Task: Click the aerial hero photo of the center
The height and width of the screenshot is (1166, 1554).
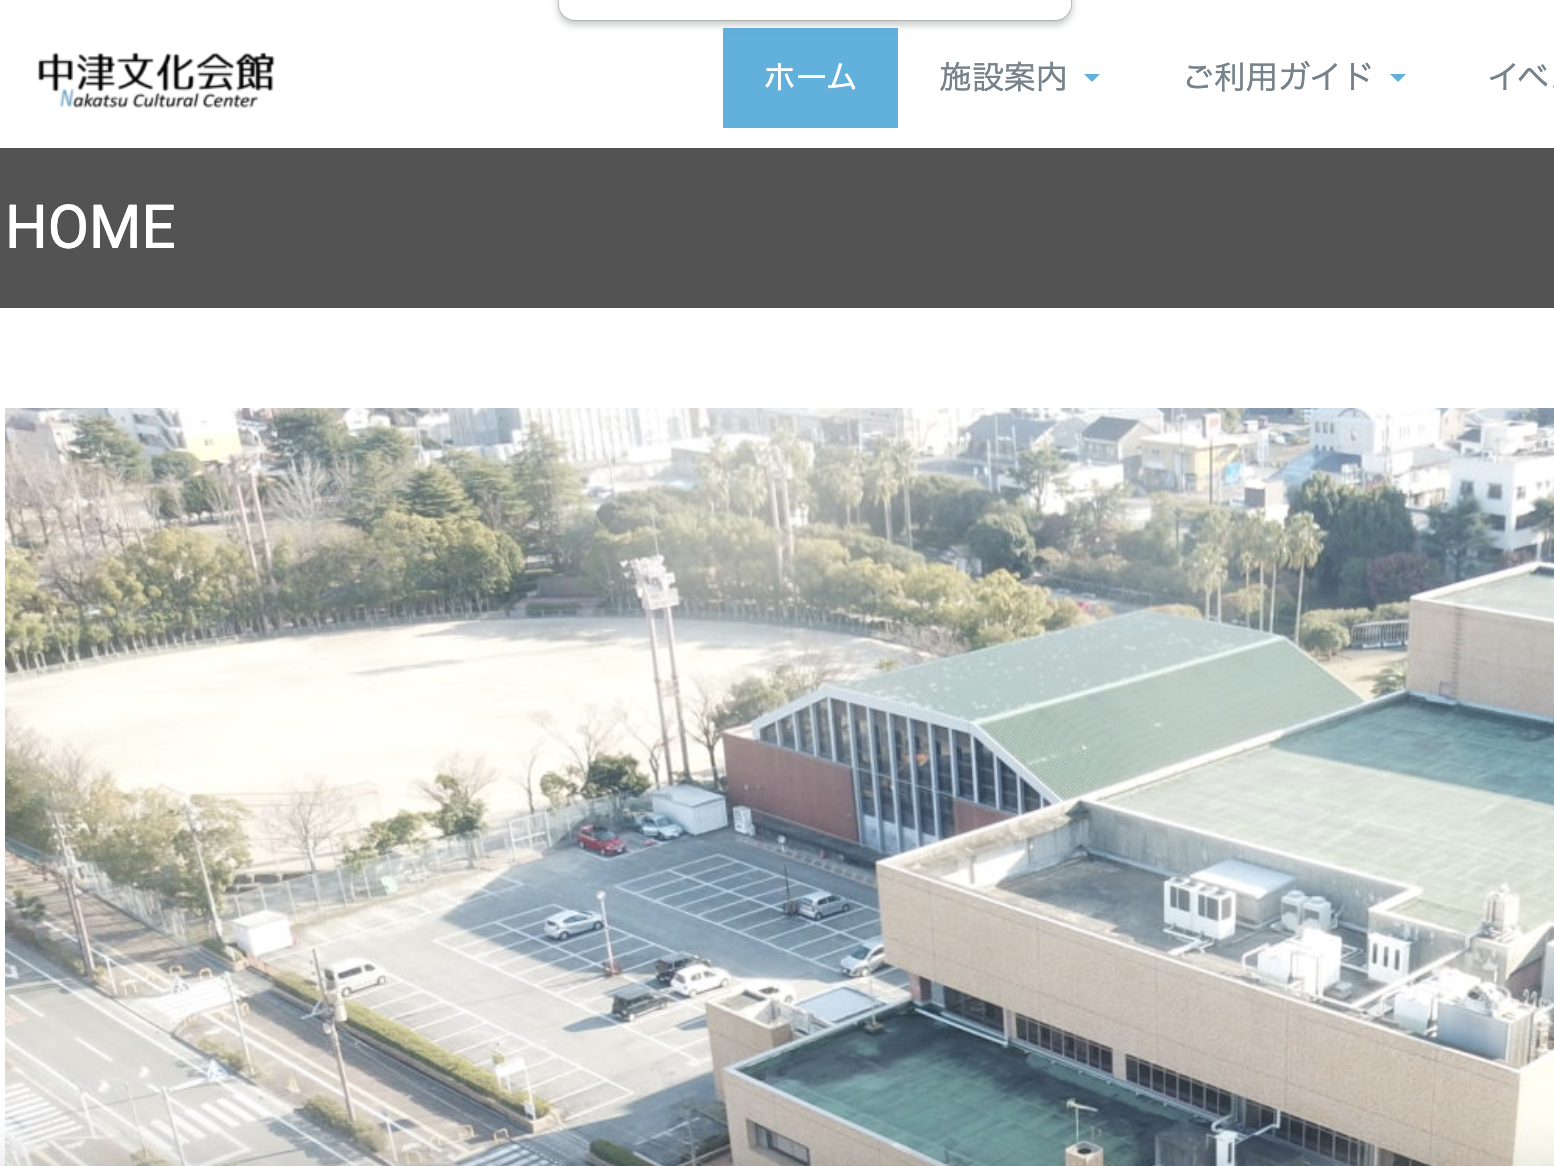Action: click(x=779, y=786)
